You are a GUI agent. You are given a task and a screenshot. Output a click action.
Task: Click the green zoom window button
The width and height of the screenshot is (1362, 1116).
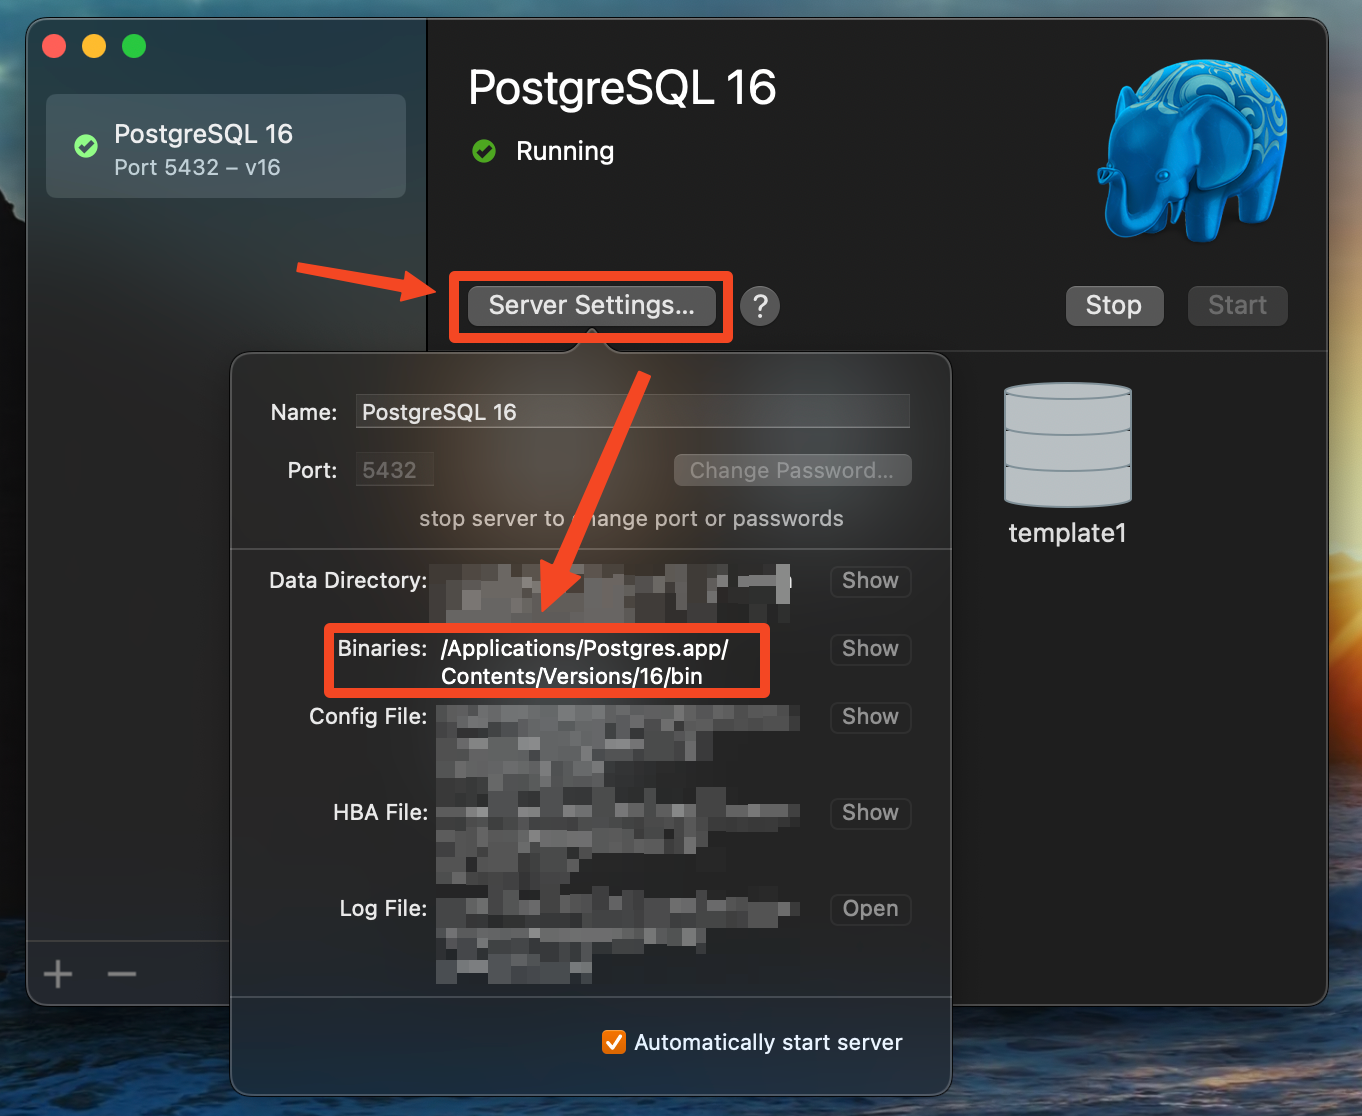coord(134,46)
